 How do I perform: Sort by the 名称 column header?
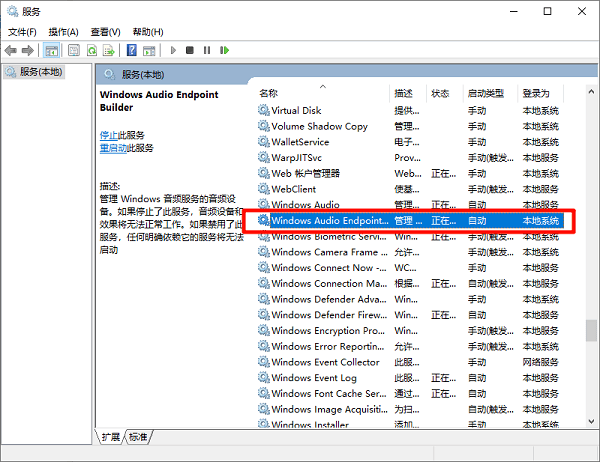(324, 93)
